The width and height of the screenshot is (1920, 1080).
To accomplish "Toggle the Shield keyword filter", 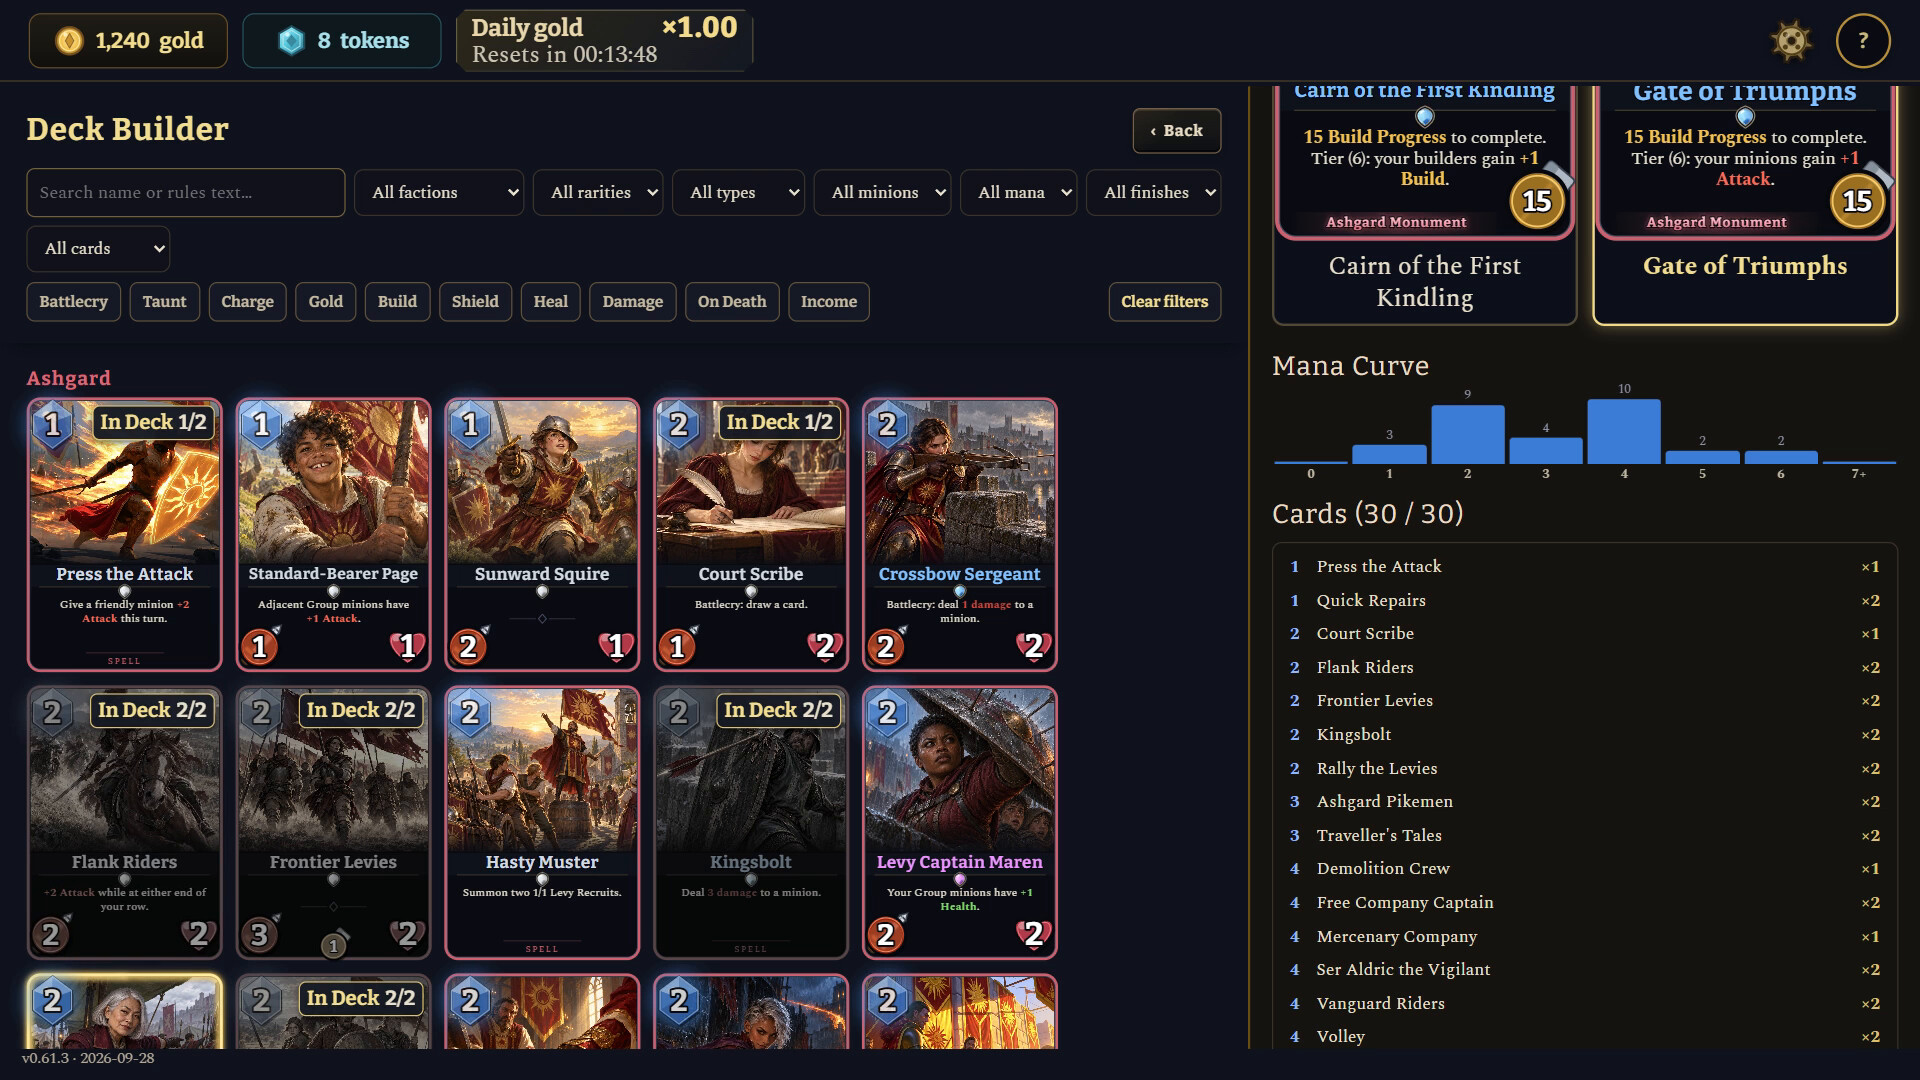I will (x=475, y=302).
